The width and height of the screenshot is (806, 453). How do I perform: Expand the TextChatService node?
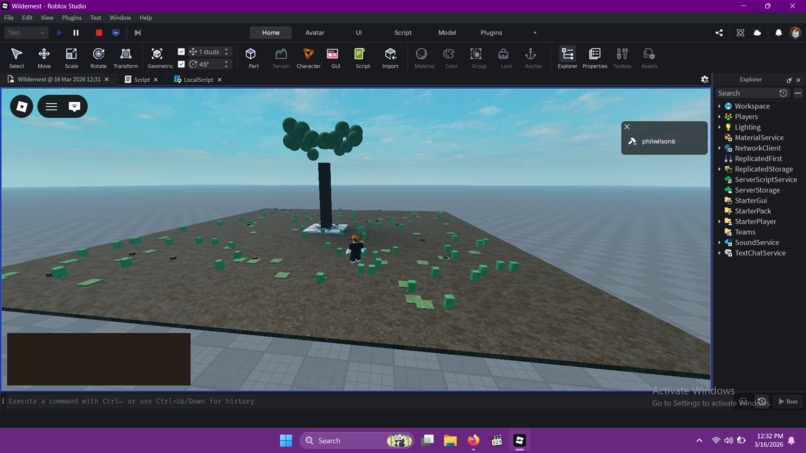(719, 253)
